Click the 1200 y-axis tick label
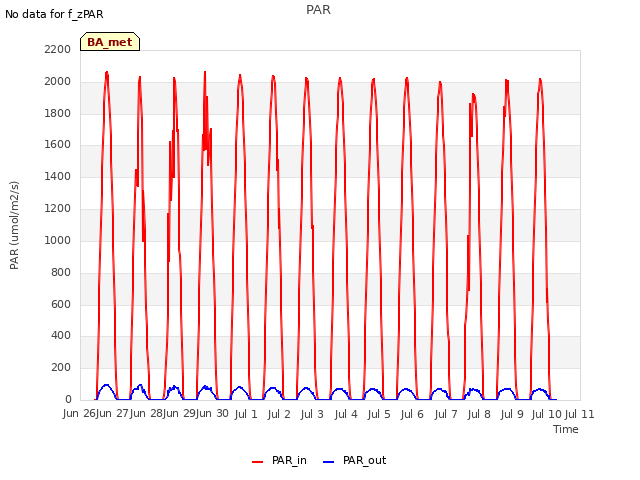This screenshot has height=480, width=640. point(58,208)
